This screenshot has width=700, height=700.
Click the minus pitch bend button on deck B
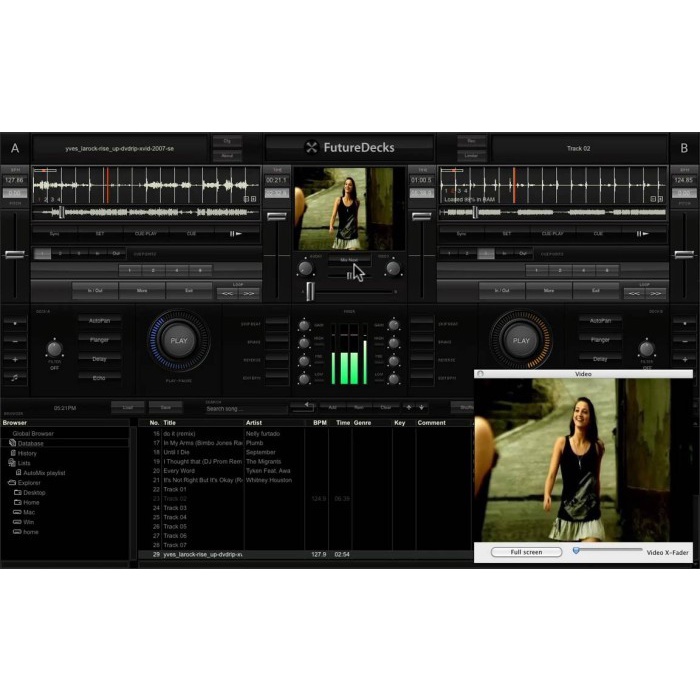[685, 341]
